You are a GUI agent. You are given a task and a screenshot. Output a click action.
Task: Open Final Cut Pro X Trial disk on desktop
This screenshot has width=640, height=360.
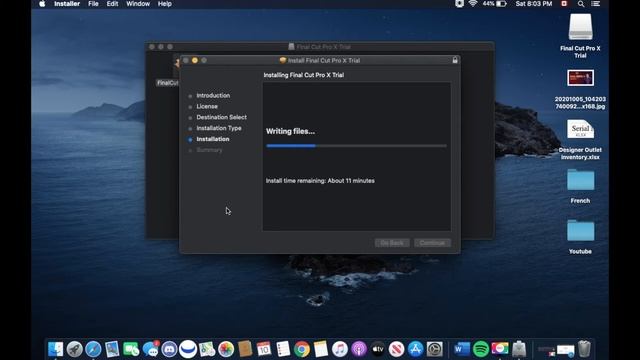click(580, 27)
